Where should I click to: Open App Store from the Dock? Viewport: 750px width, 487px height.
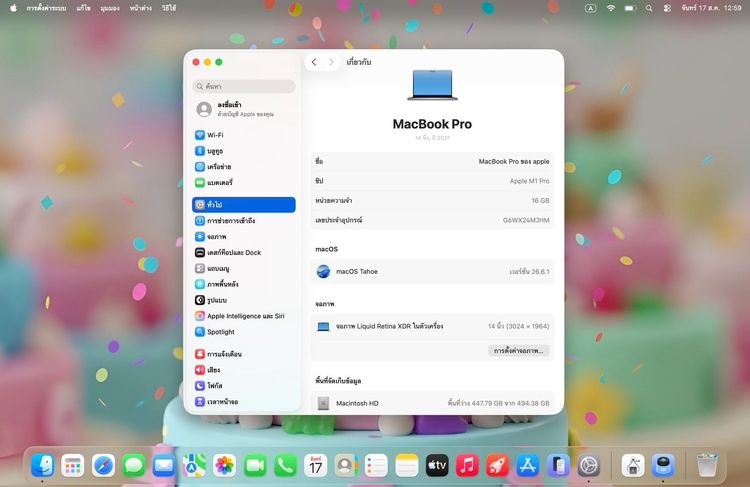528,465
